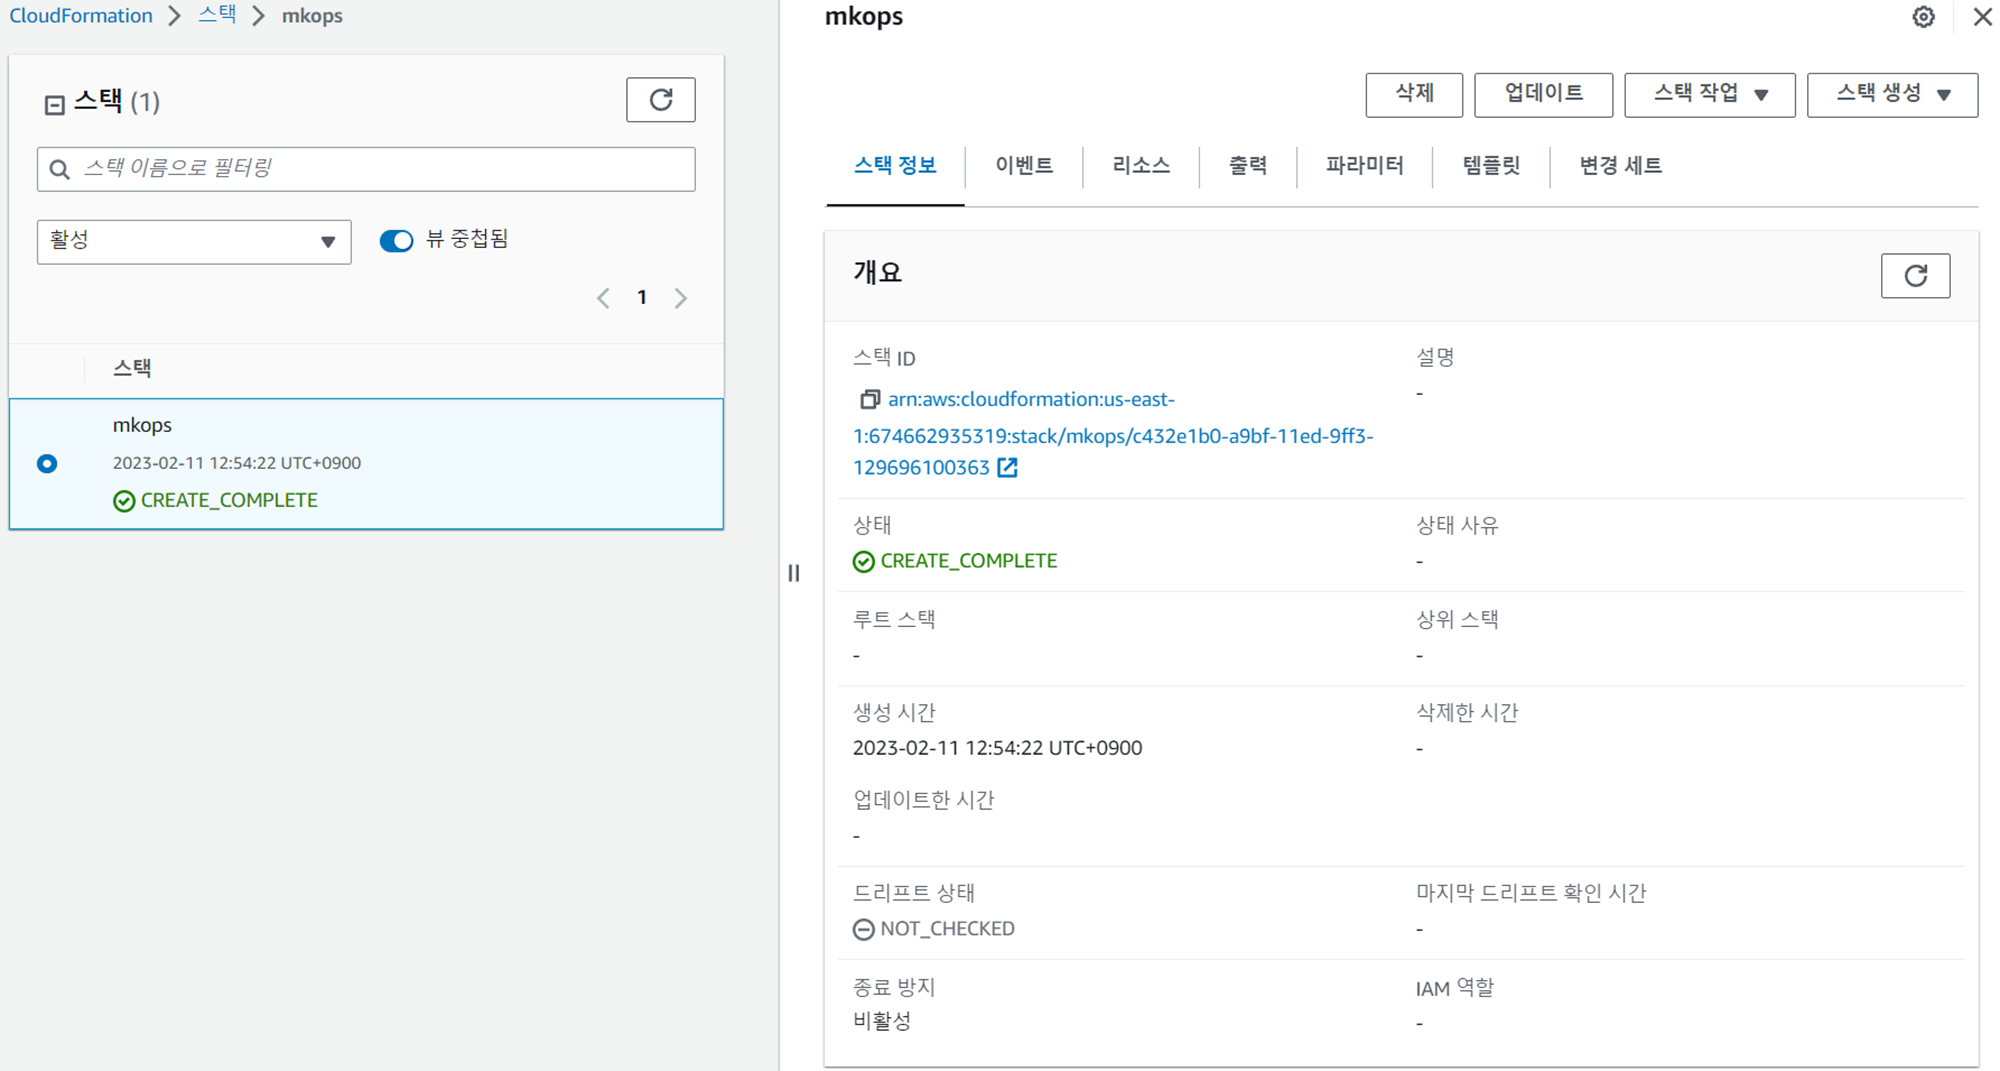
Task: Click the stack name filter field
Action: pyautogui.click(x=380, y=169)
